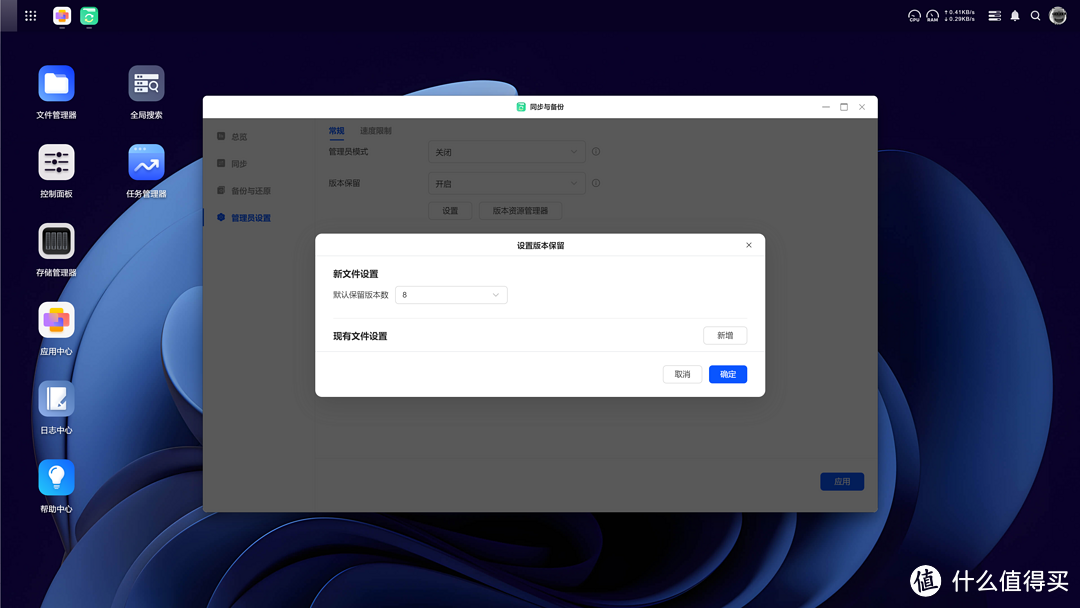Open 日志中心 from the desktop
Viewport: 1080px width, 608px height.
[56, 398]
